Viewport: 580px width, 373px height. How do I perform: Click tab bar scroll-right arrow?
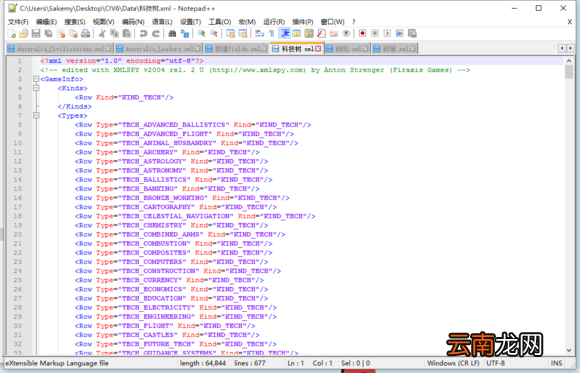(570, 48)
